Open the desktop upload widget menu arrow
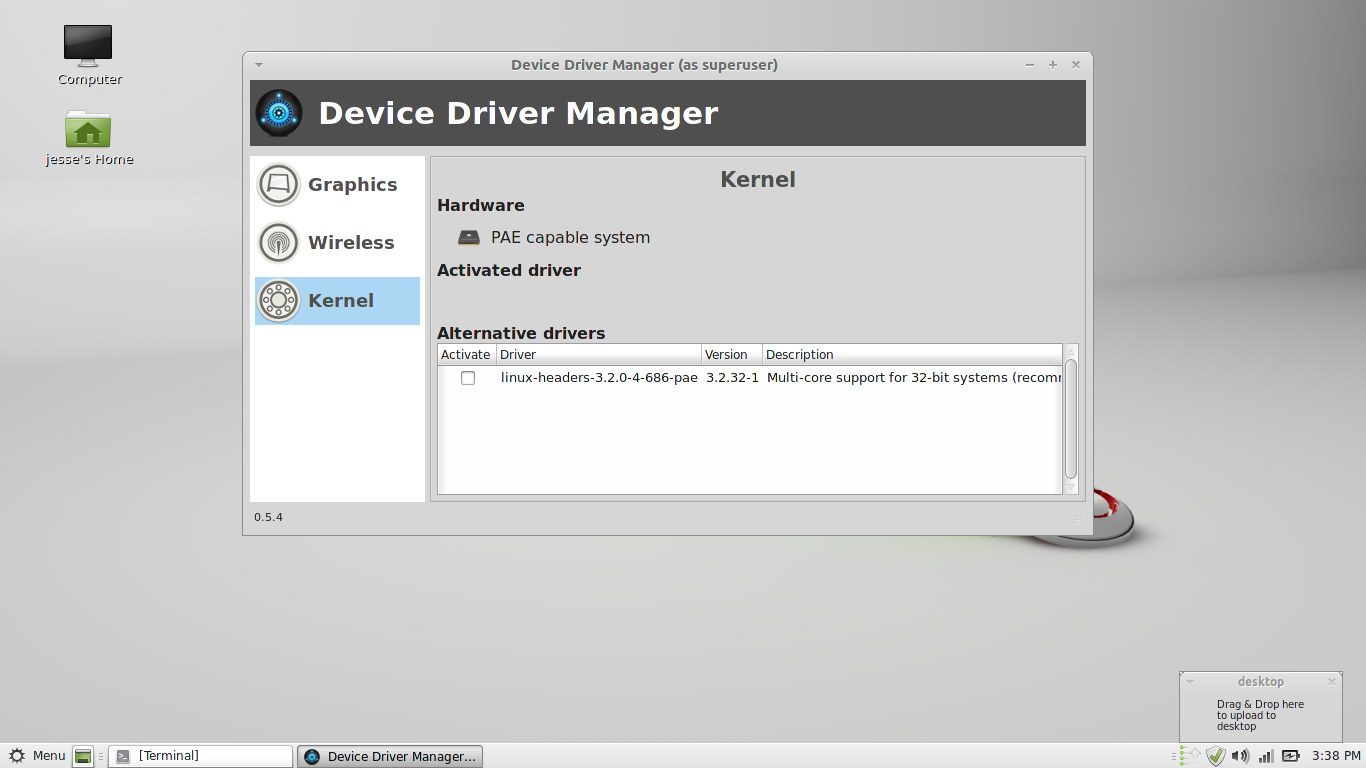Screen dimensions: 1366x768 point(1190,682)
